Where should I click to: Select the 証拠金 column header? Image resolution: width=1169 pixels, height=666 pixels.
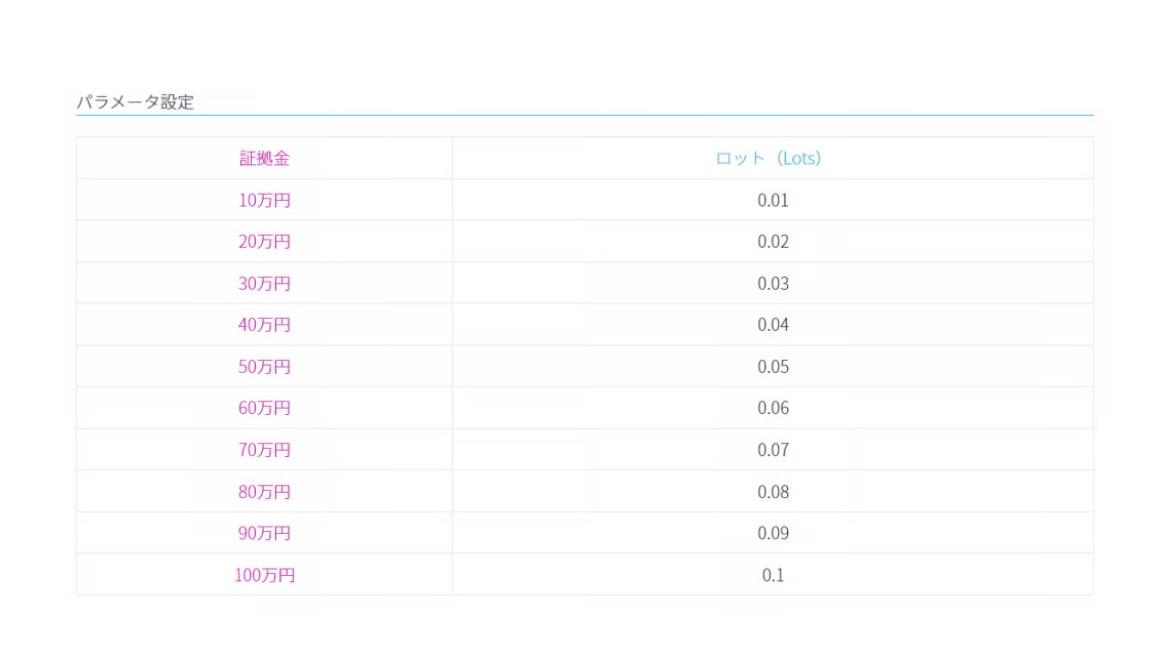(264, 158)
